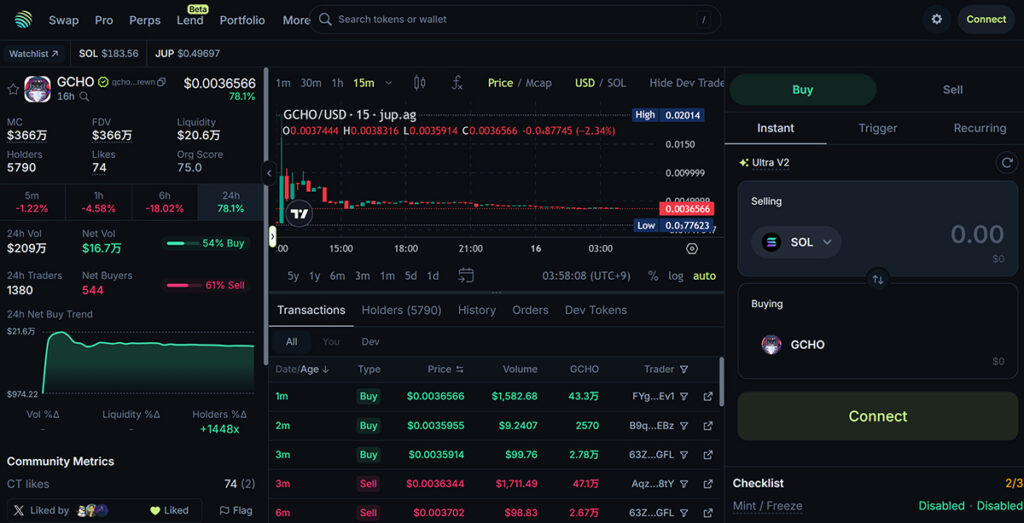
Task: Filter by trader Aqz...8tY funnel icon
Action: tap(684, 484)
